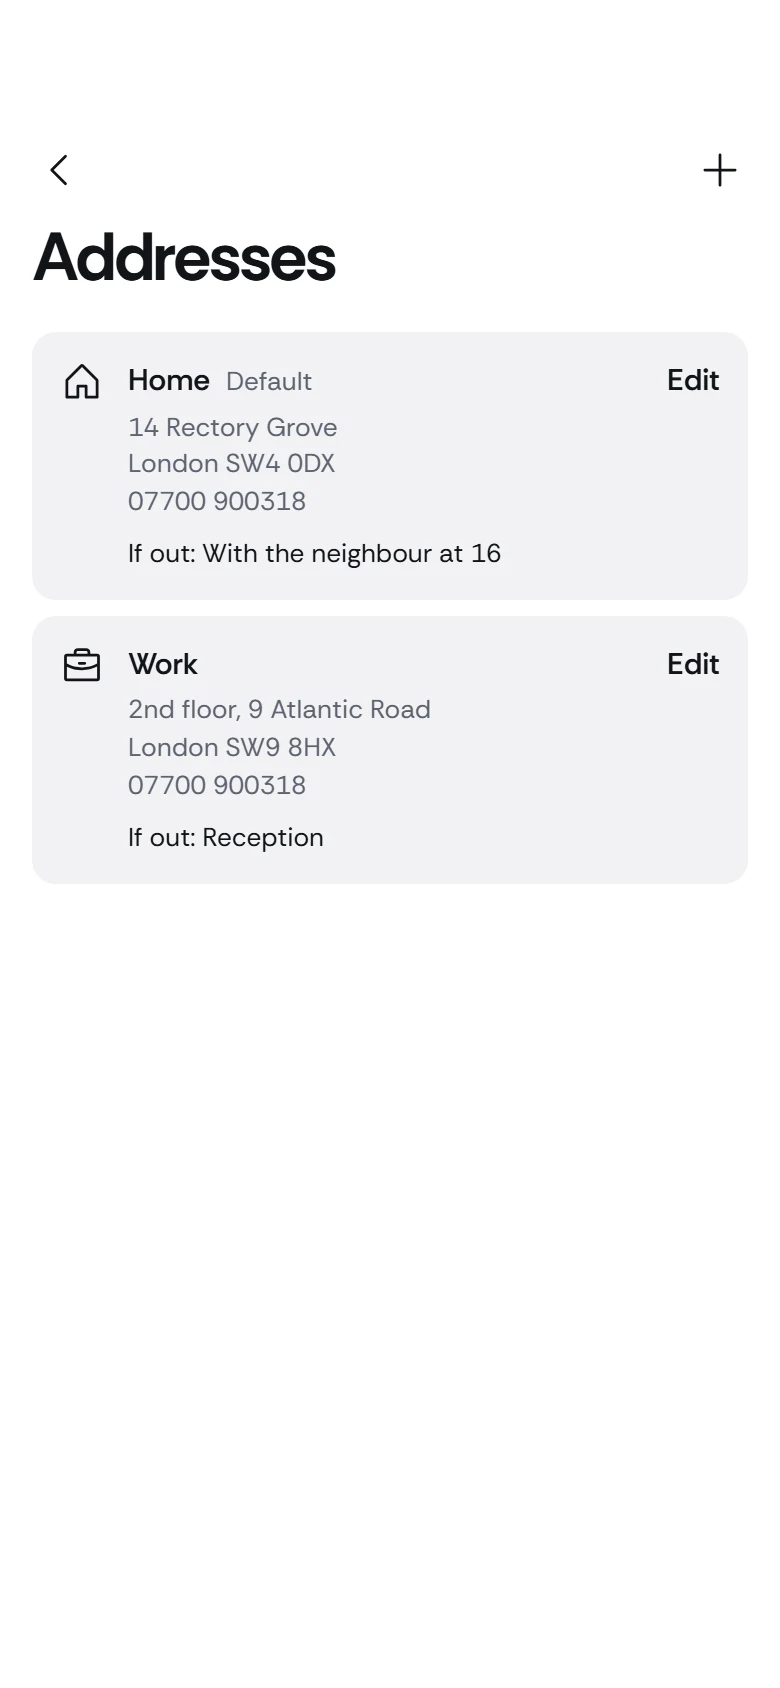The image size is (780, 1688).
Task: Add a new address with plus icon
Action: click(x=720, y=170)
